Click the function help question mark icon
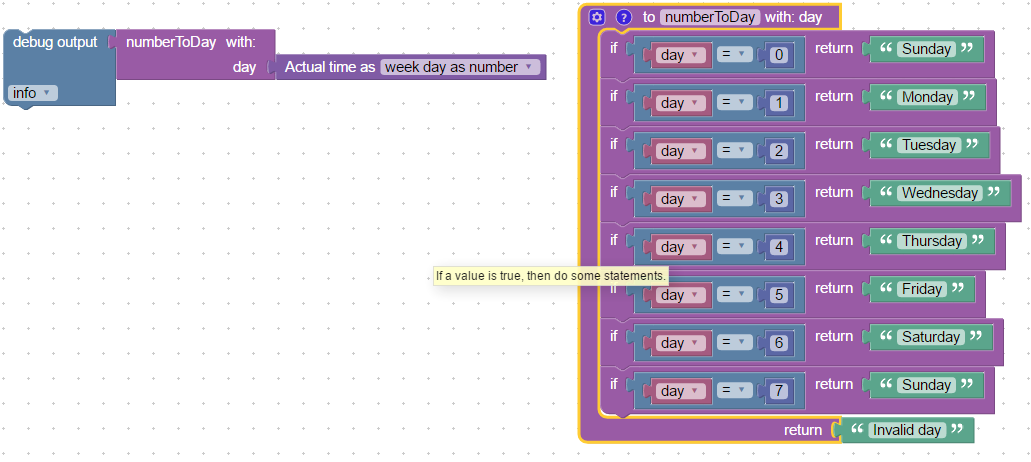Viewport: 1031px width, 462px height. tap(624, 17)
